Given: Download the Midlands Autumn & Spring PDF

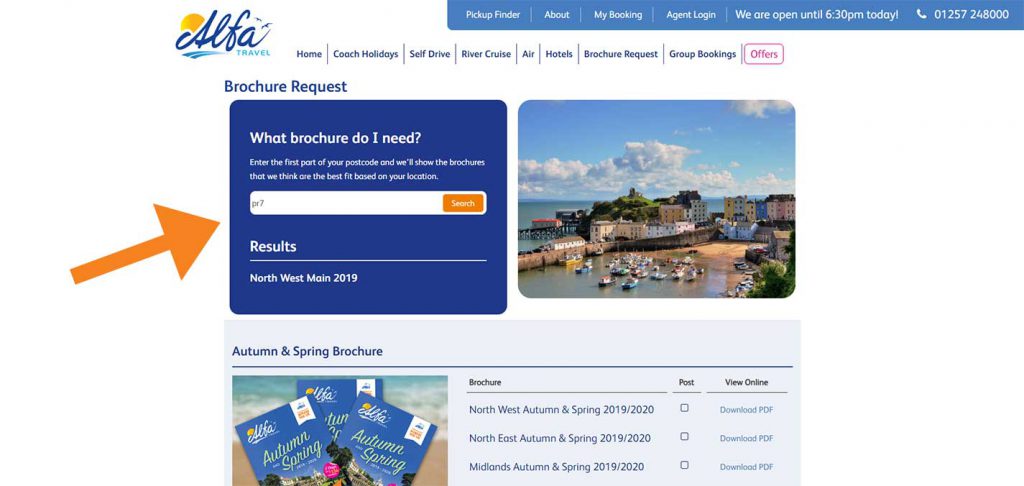Looking at the screenshot, I should (x=746, y=467).
